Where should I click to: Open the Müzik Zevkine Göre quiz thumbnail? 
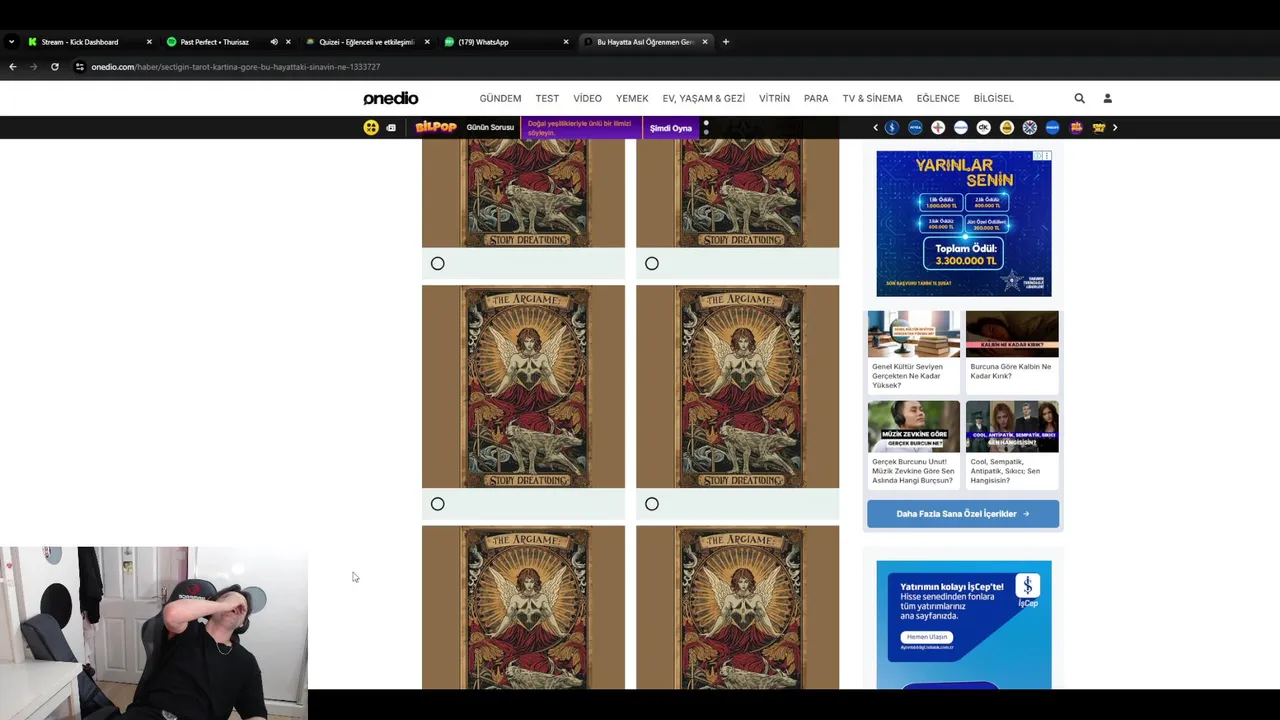click(x=914, y=427)
